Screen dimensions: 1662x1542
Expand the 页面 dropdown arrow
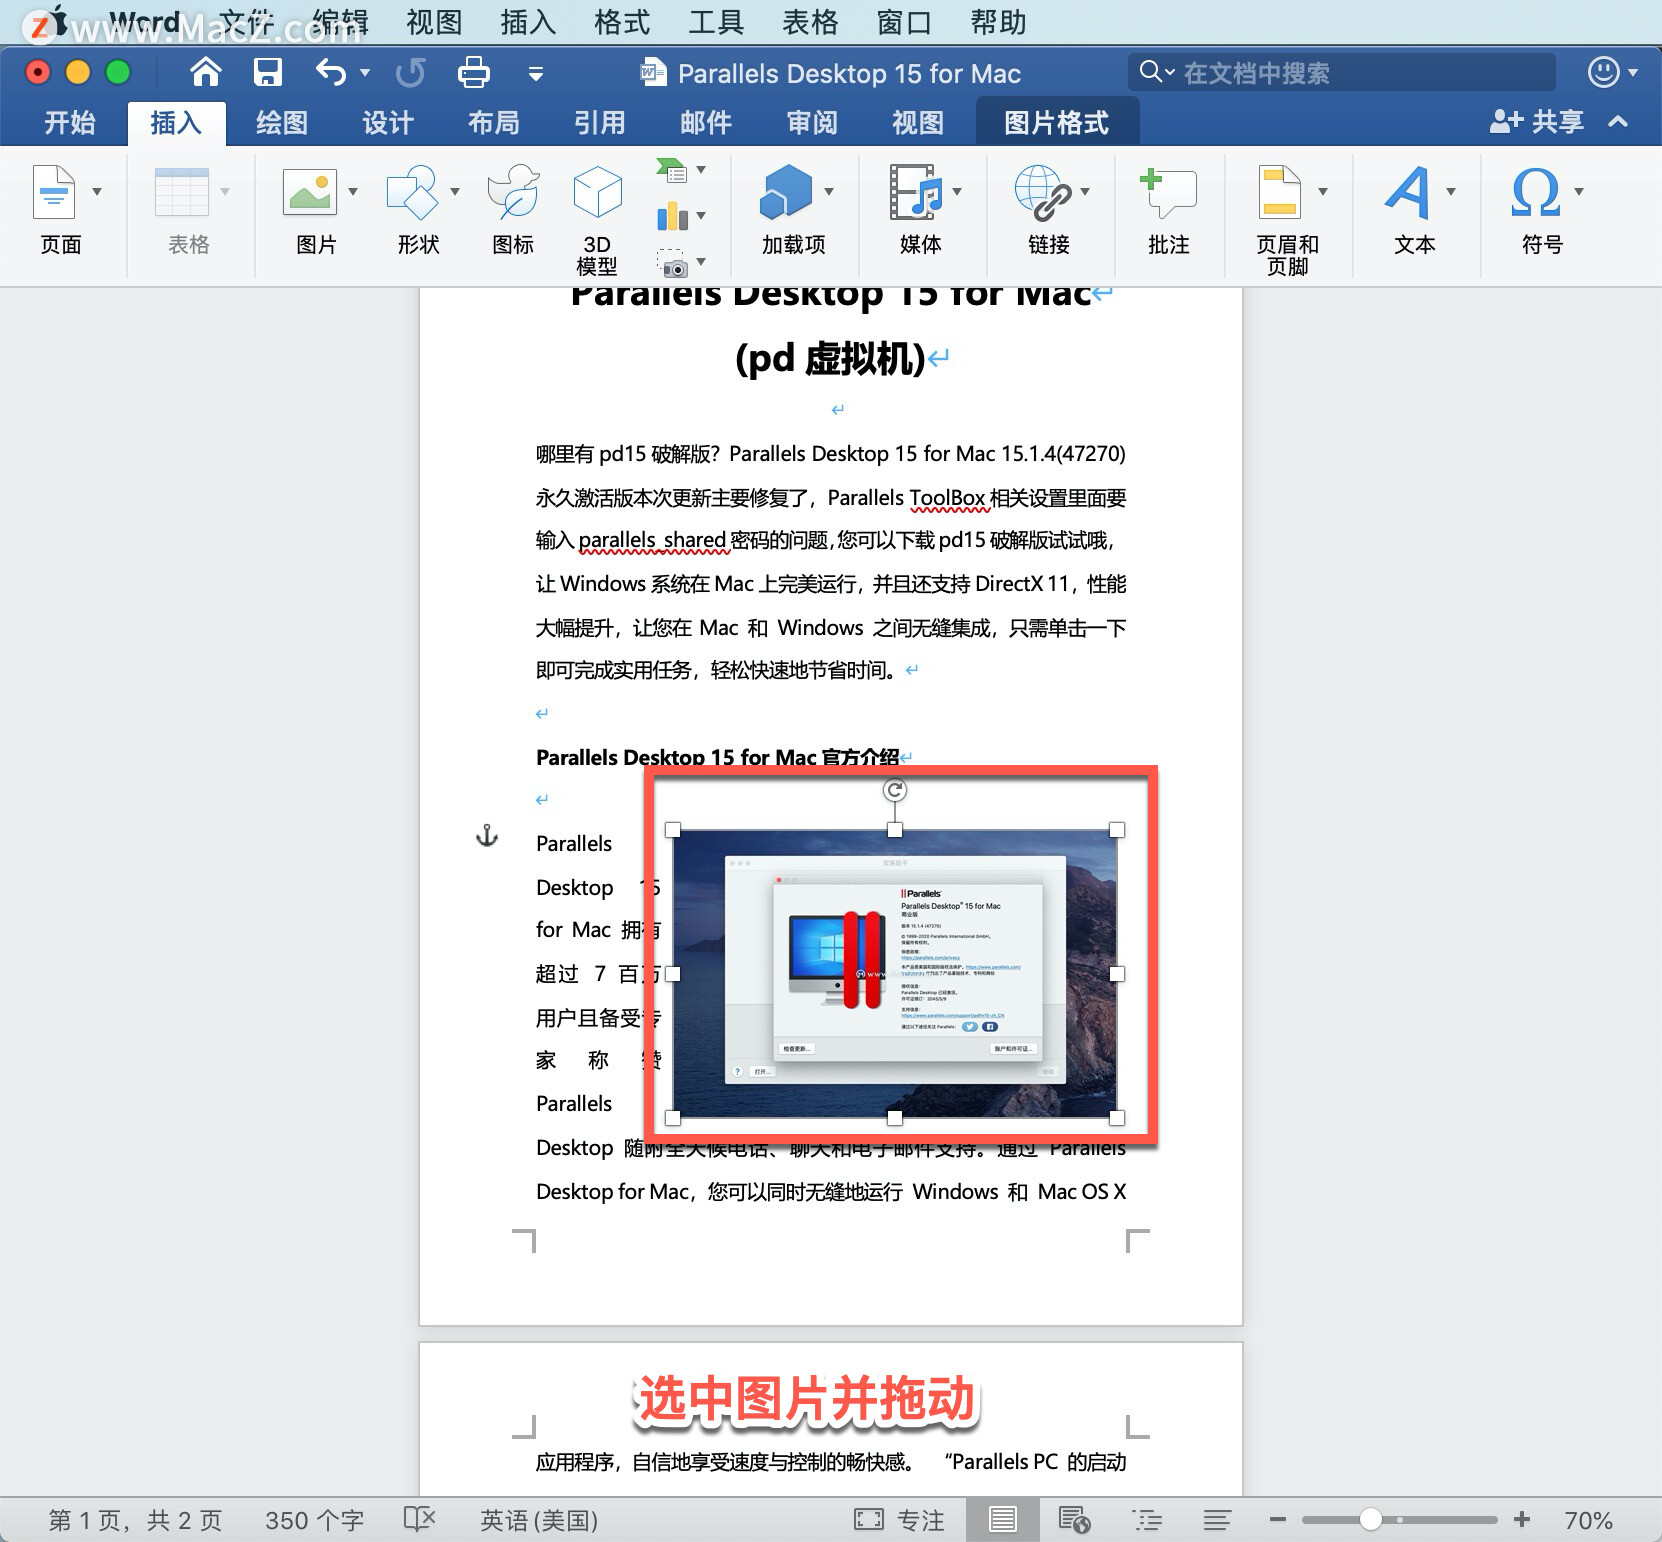click(x=97, y=192)
